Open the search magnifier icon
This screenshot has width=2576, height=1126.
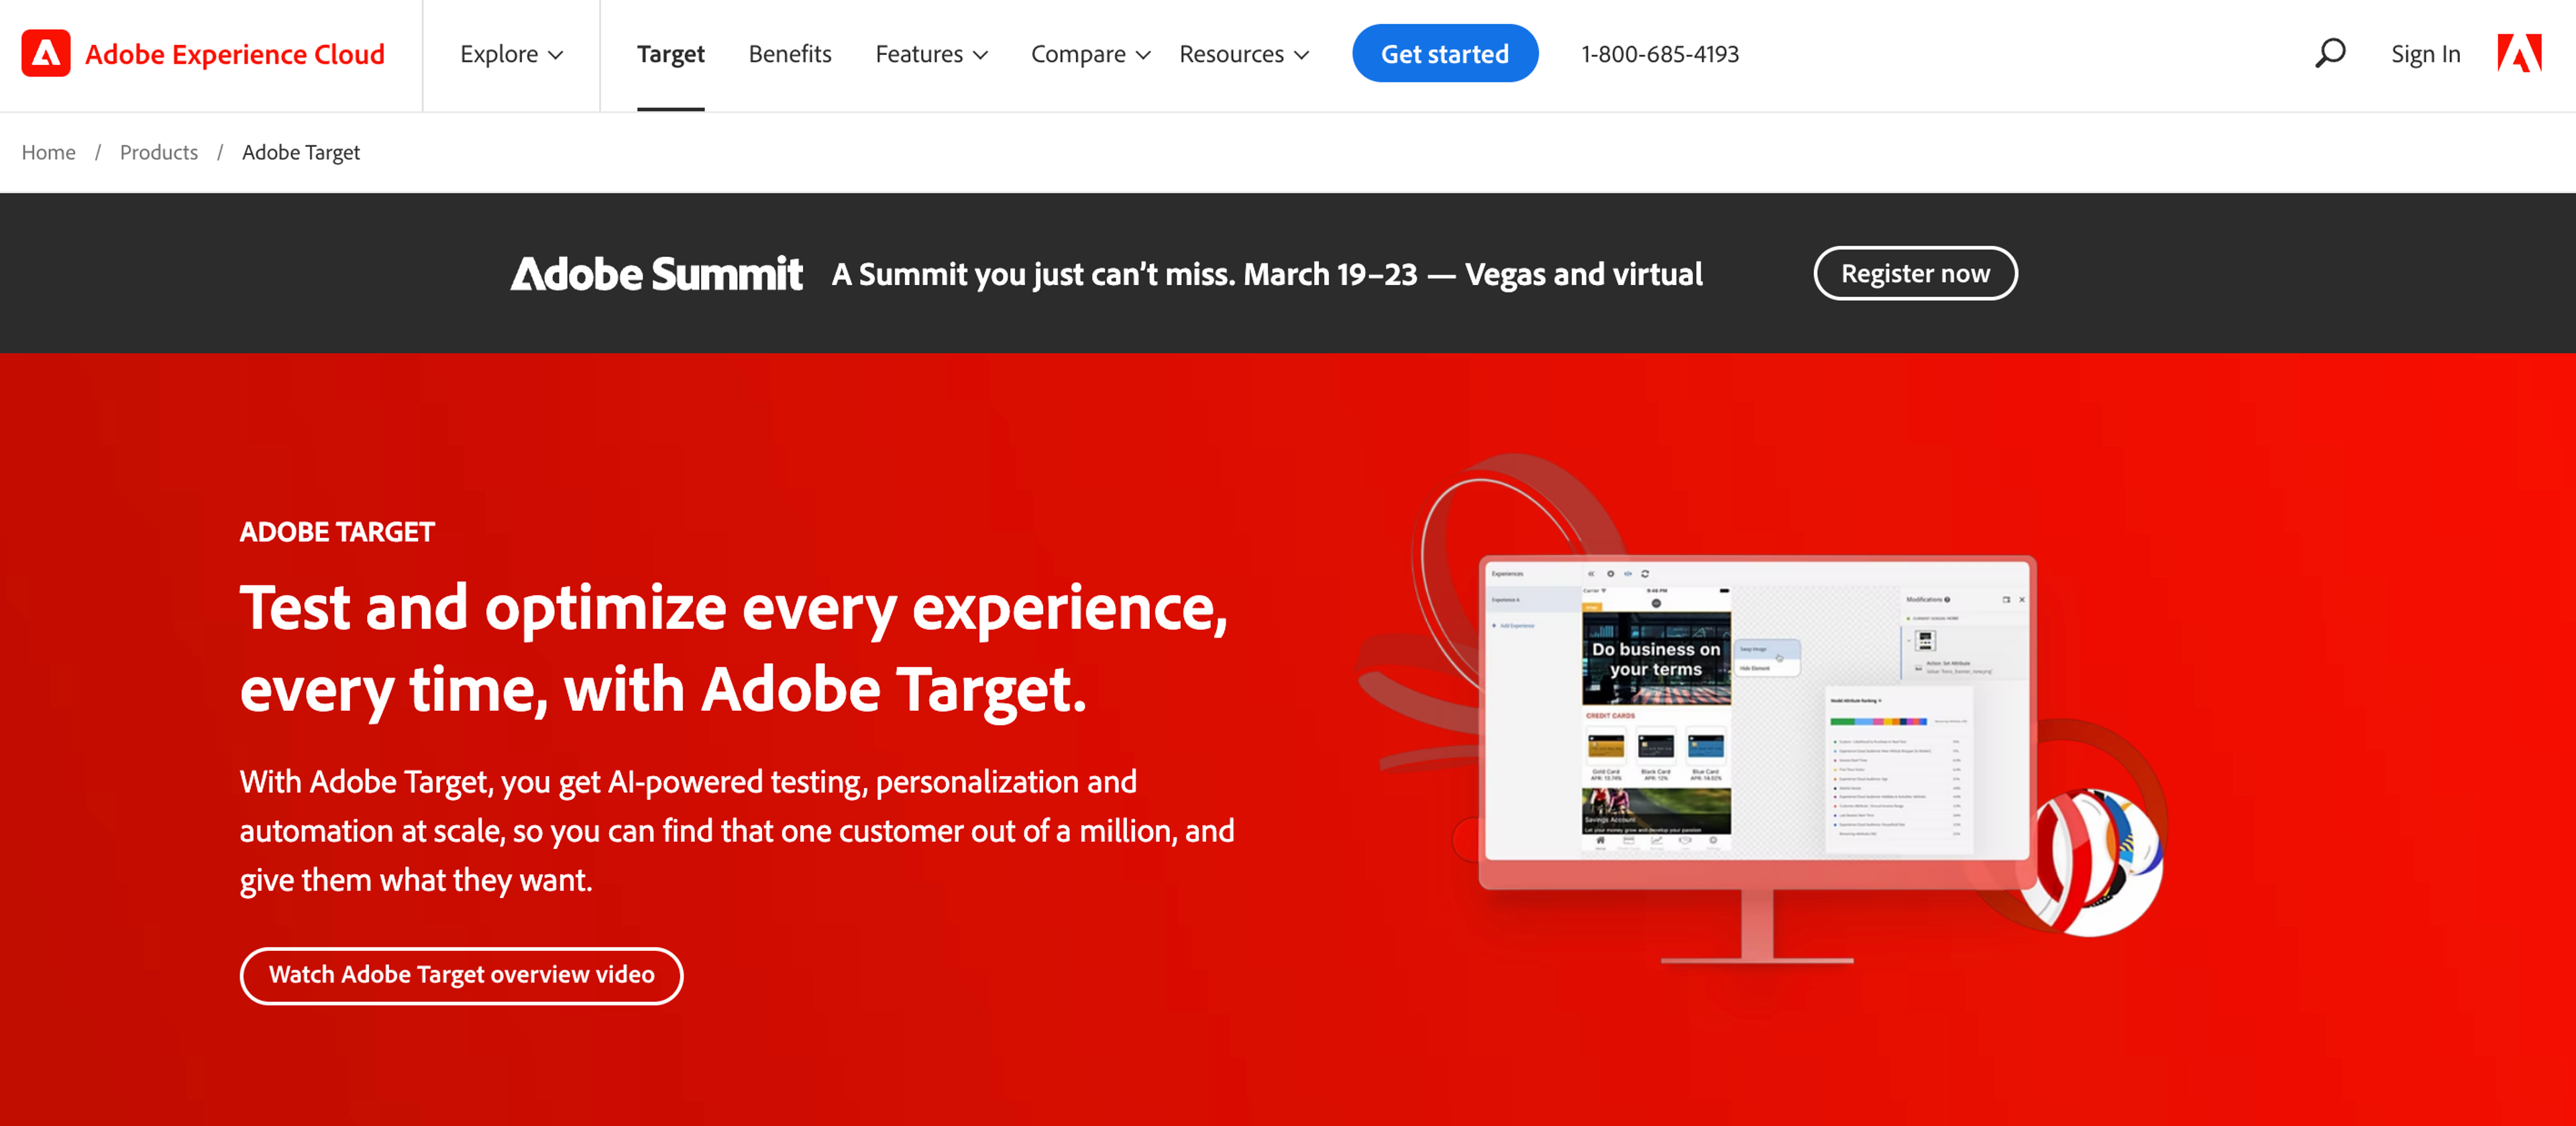coord(2329,54)
